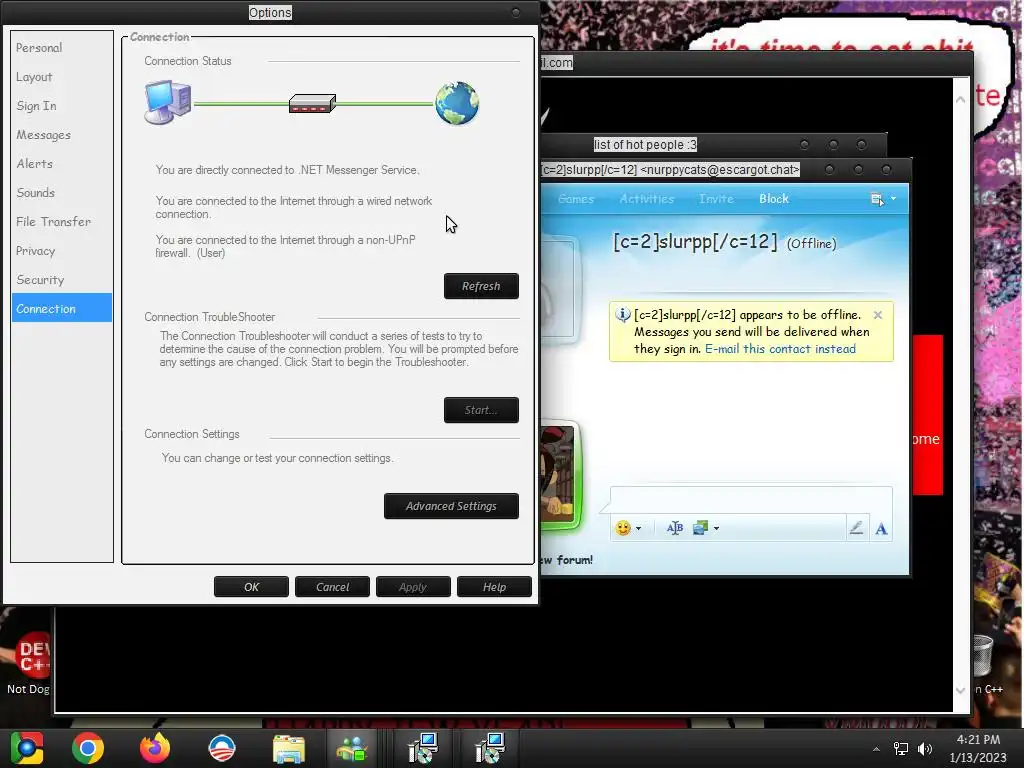Expand the emoticon dropdown arrow
The width and height of the screenshot is (1024, 768).
click(x=639, y=528)
